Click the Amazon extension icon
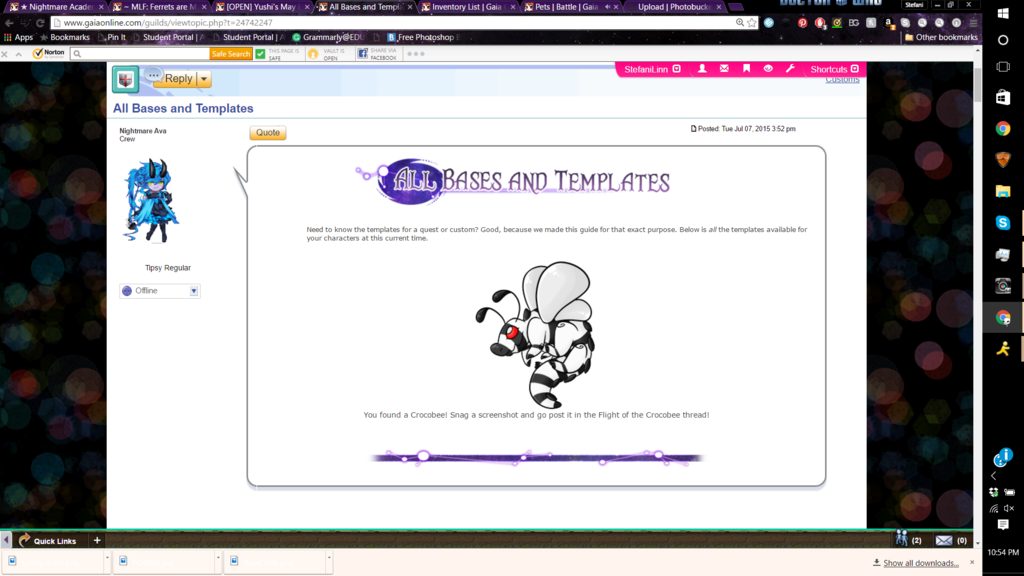The image size is (1024, 576). (x=888, y=23)
